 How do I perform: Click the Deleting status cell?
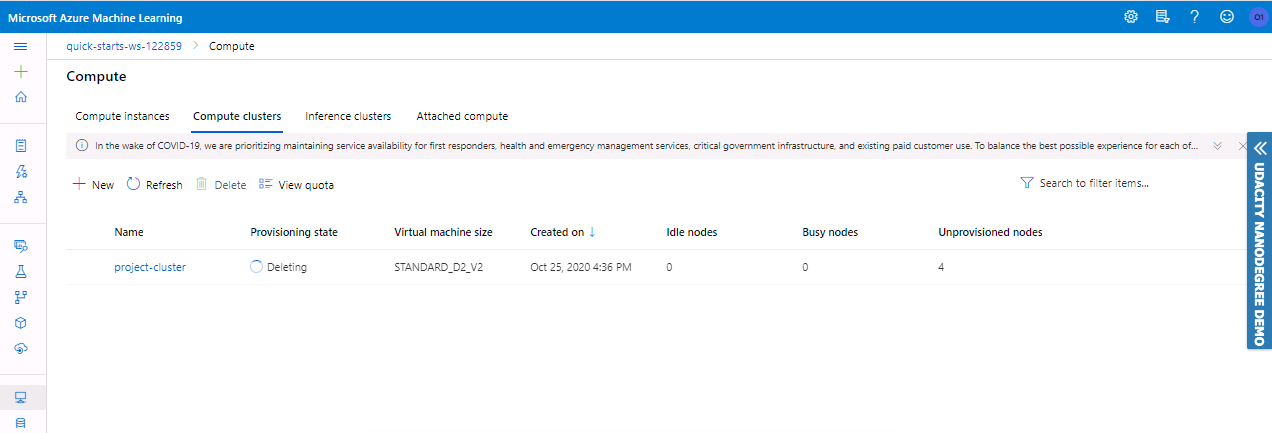[x=278, y=267]
